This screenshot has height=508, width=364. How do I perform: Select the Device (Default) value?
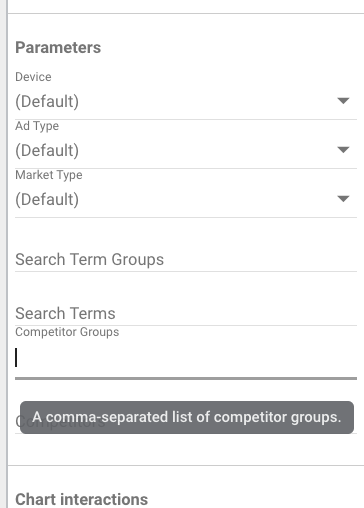[x=47, y=101]
